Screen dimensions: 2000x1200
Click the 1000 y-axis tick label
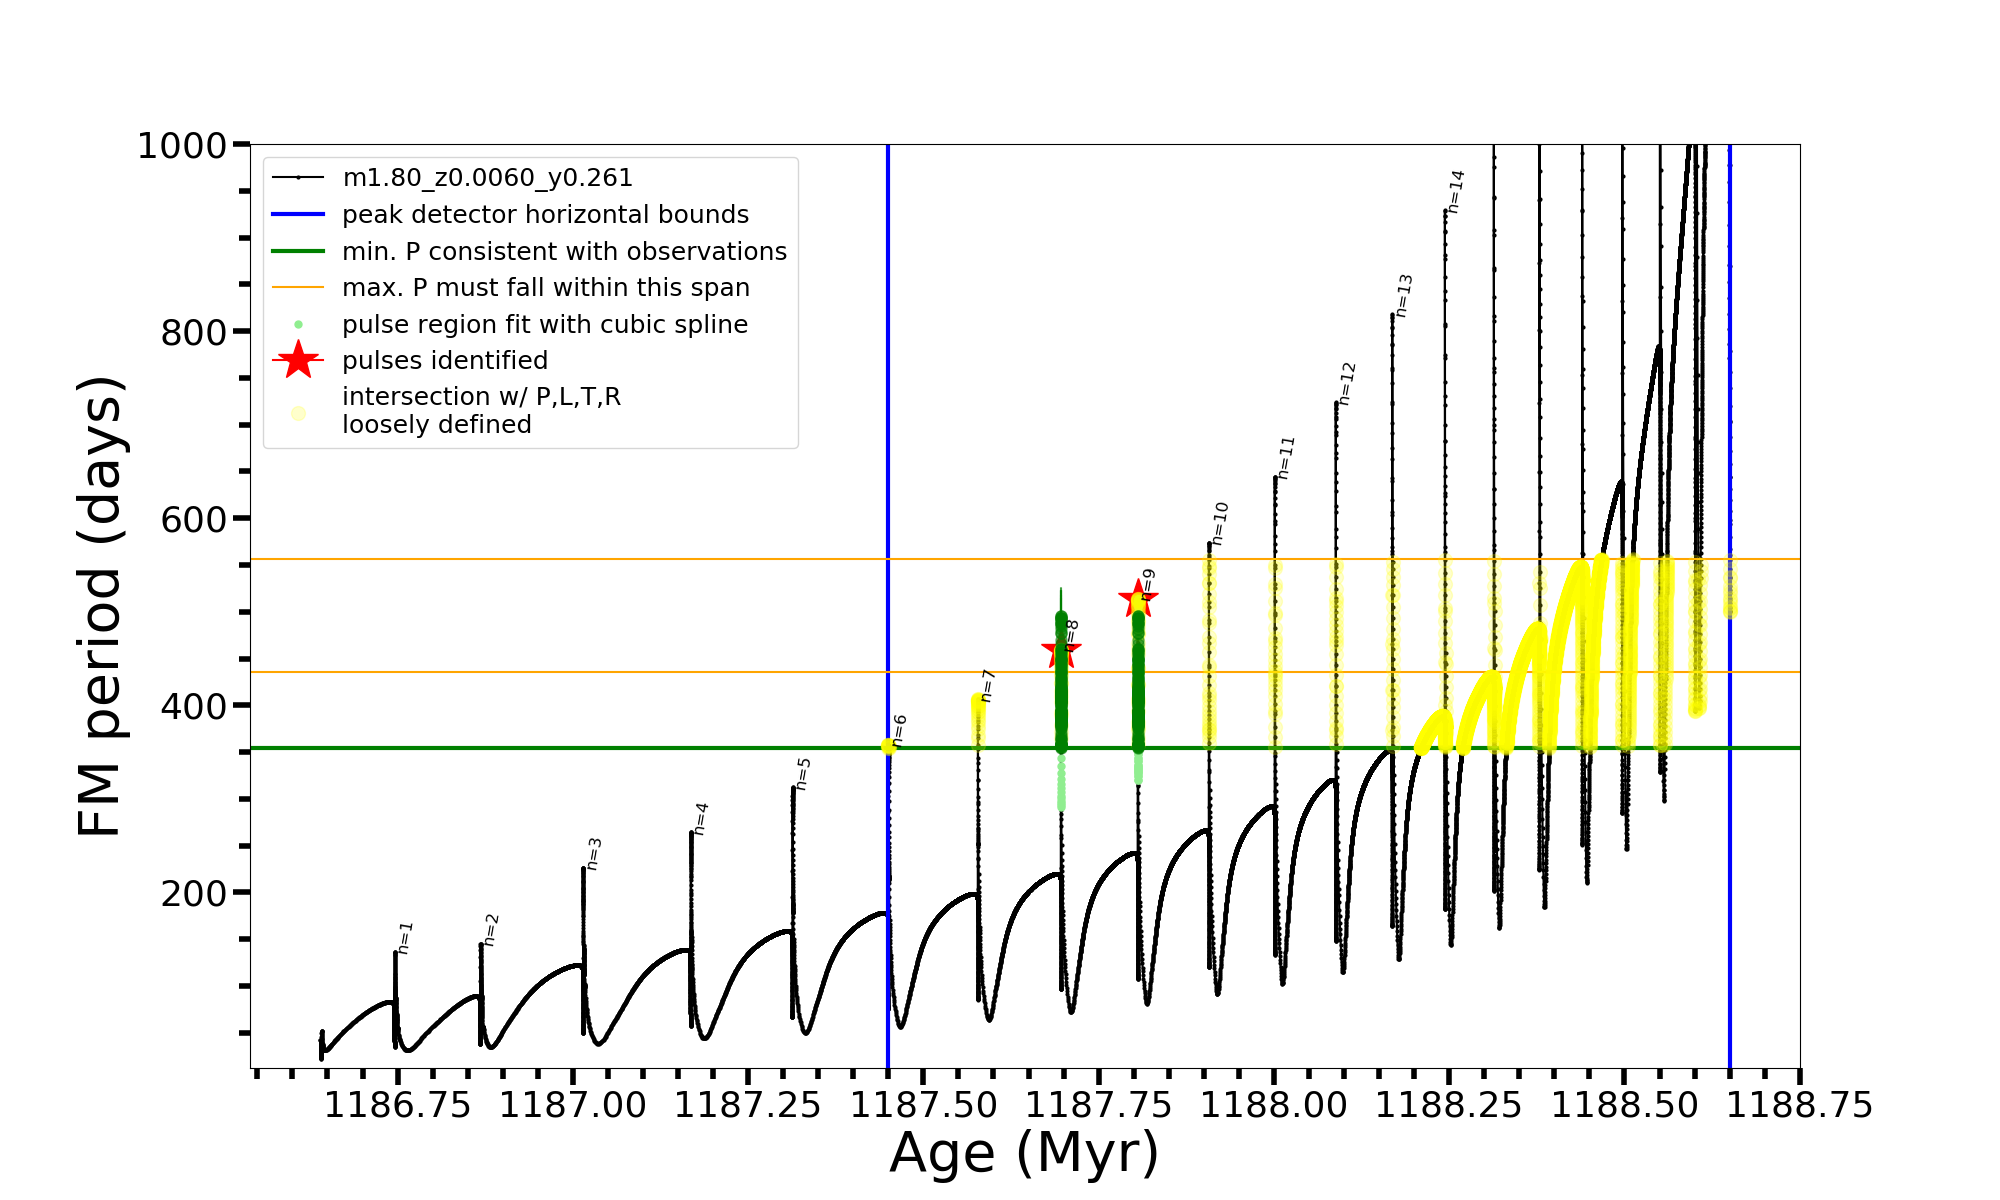pos(182,146)
